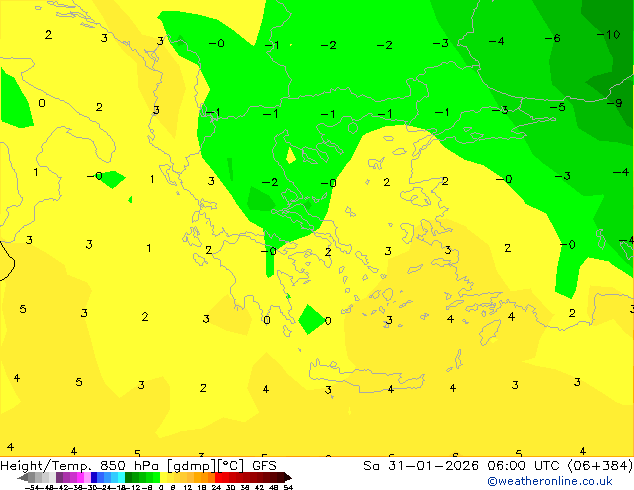Viewport: 634px width, 490px height.
Task: Click the '-9' temperature value on the map
Action: click(615, 103)
